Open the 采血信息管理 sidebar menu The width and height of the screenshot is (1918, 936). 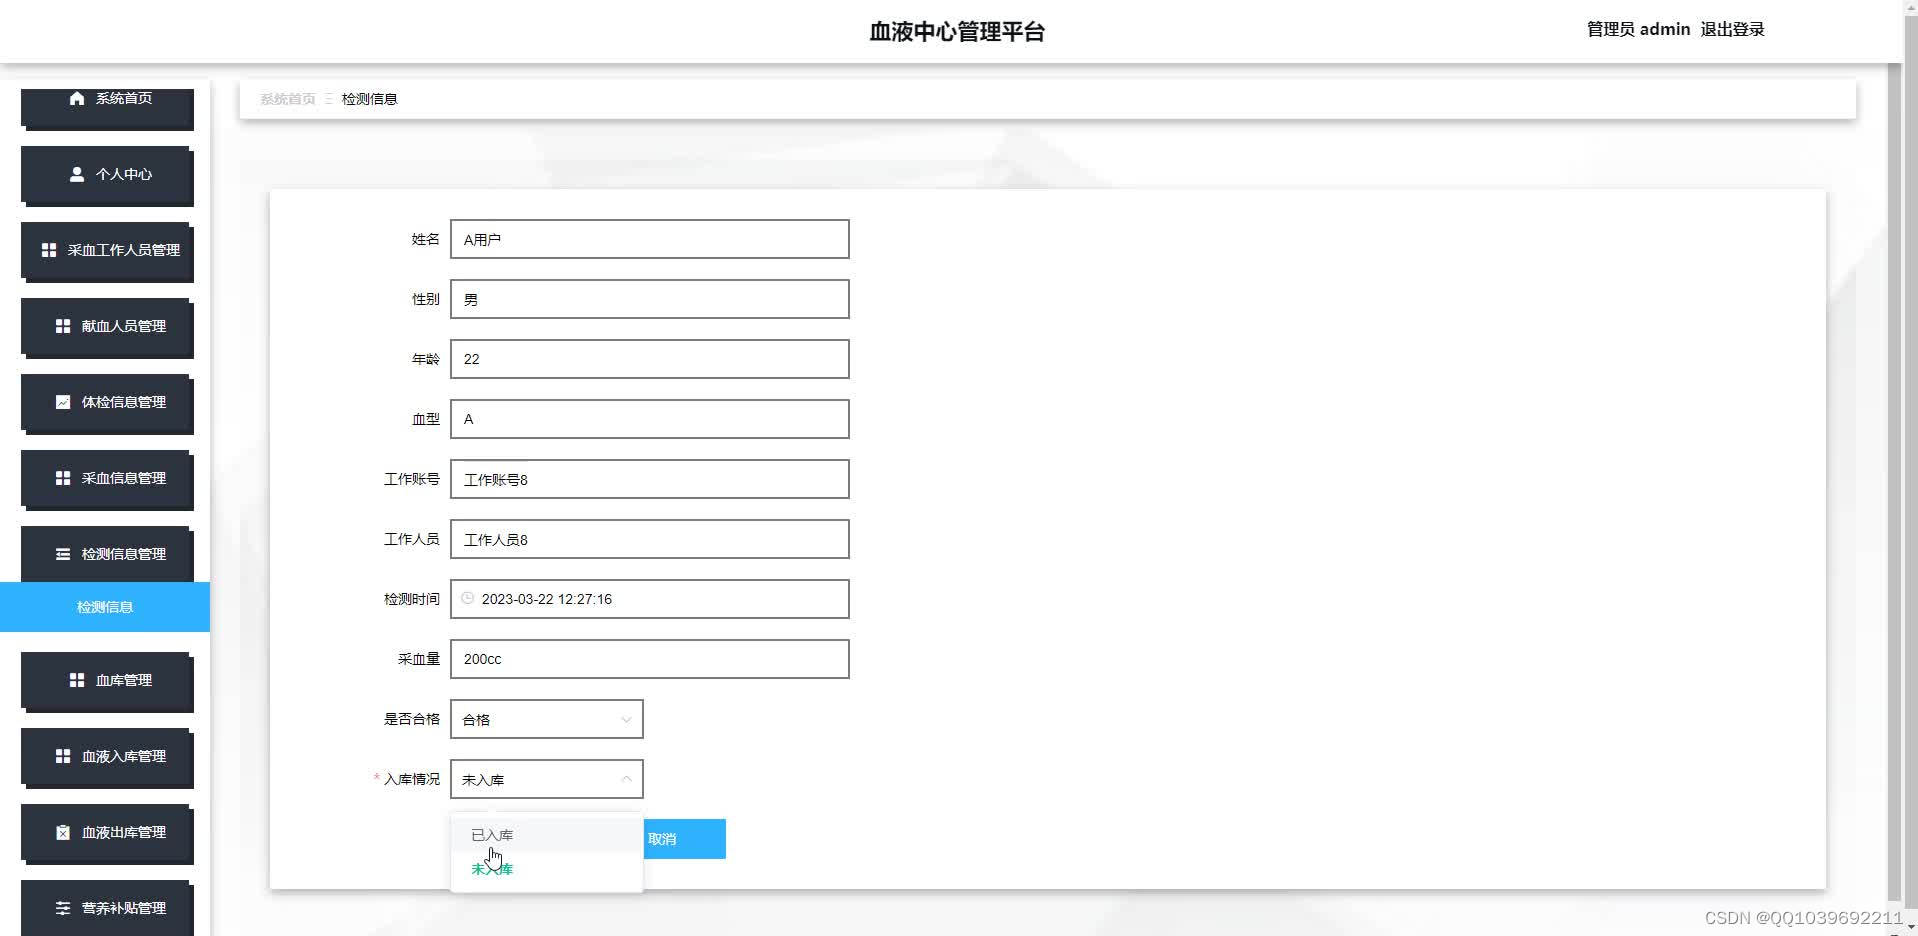point(107,479)
